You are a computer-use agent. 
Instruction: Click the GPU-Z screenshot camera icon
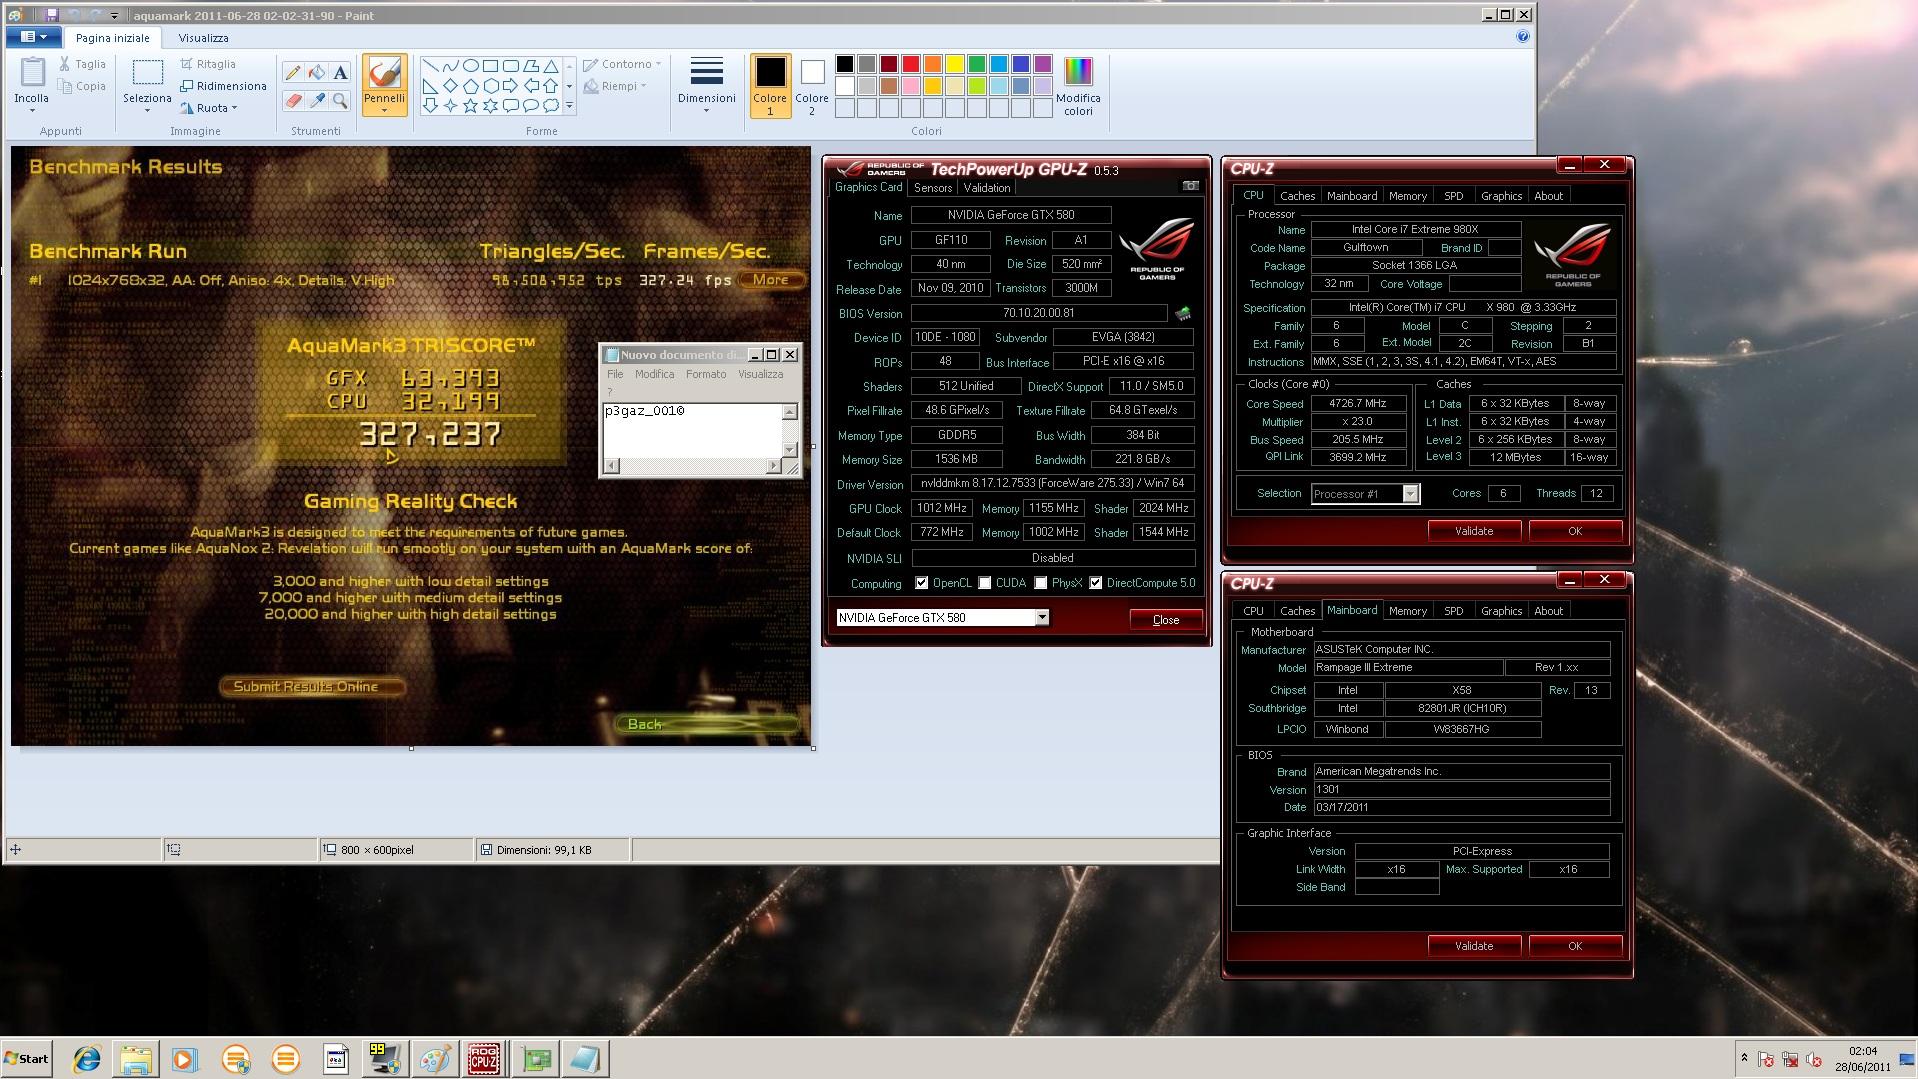pyautogui.click(x=1190, y=186)
